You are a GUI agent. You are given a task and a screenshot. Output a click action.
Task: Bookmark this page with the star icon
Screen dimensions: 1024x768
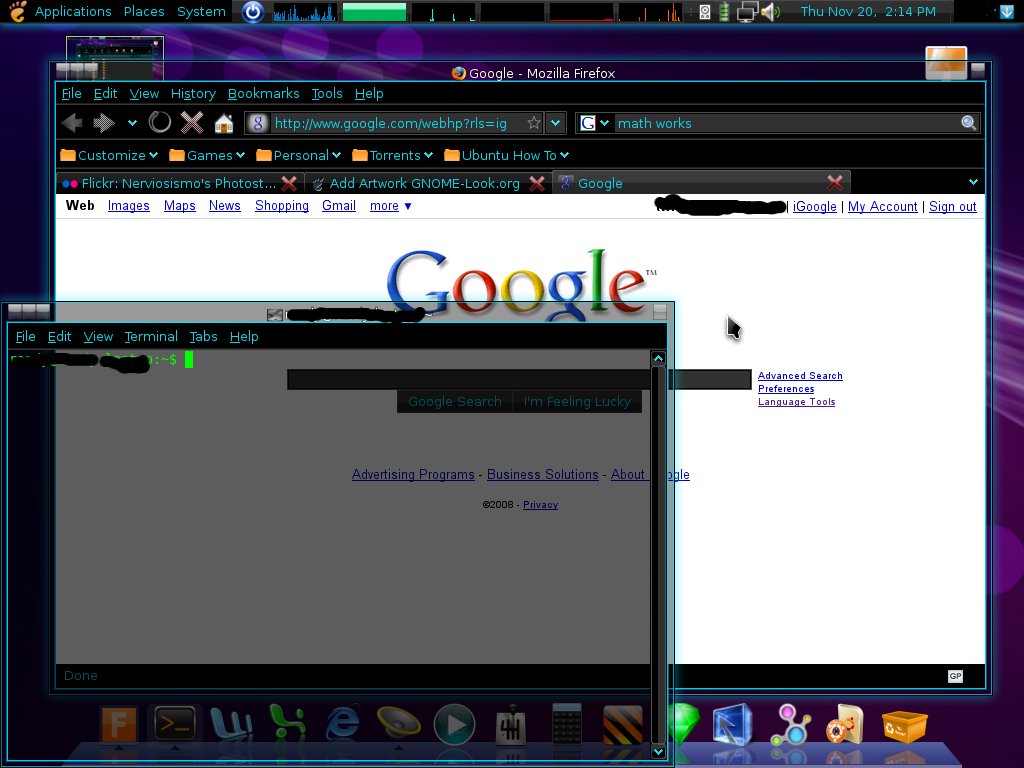click(x=534, y=123)
